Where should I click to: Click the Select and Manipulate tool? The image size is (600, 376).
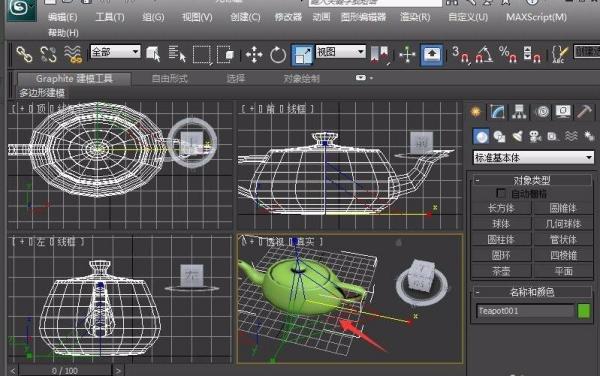pos(407,55)
